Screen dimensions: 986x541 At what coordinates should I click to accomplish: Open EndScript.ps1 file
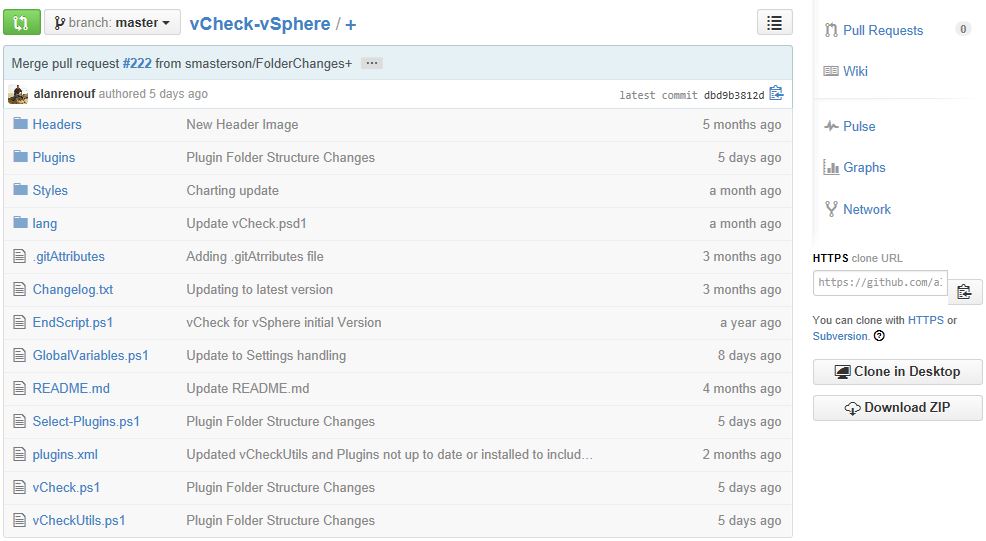pyautogui.click(x=73, y=323)
